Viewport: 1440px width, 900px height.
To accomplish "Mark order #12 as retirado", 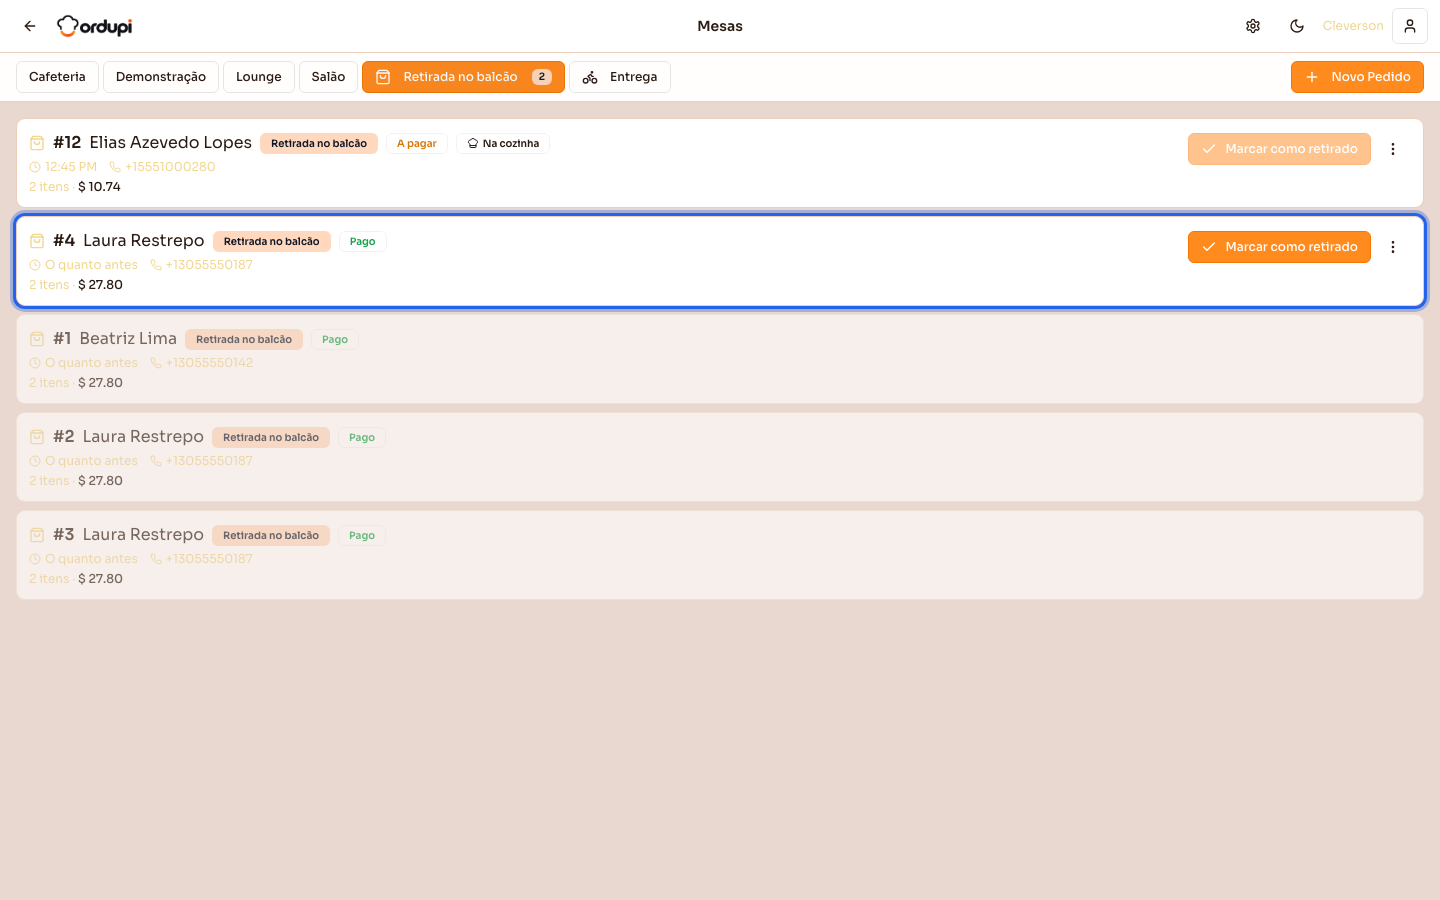I will point(1279,149).
